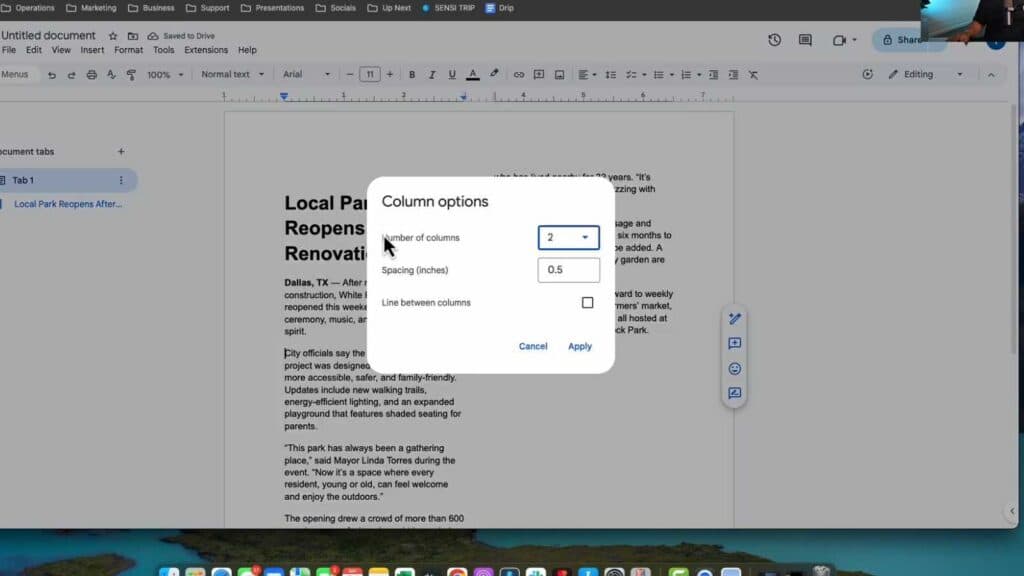Click the line and paragraph spacing icon
Image resolution: width=1024 pixels, height=576 pixels.
tap(611, 74)
